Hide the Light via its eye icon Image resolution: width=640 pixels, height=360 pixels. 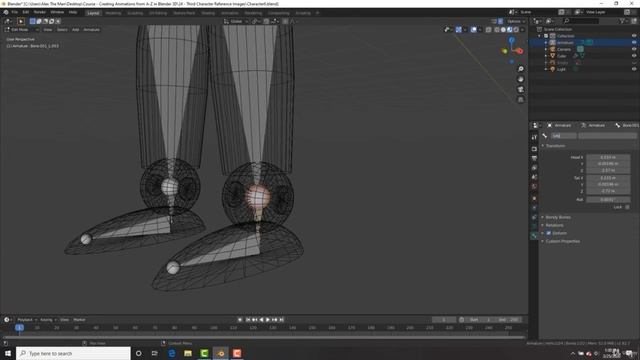634,69
